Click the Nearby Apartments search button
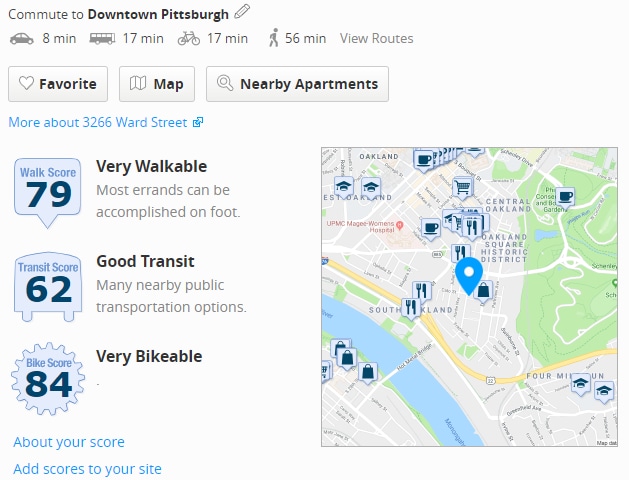The width and height of the screenshot is (629, 480). coord(297,84)
